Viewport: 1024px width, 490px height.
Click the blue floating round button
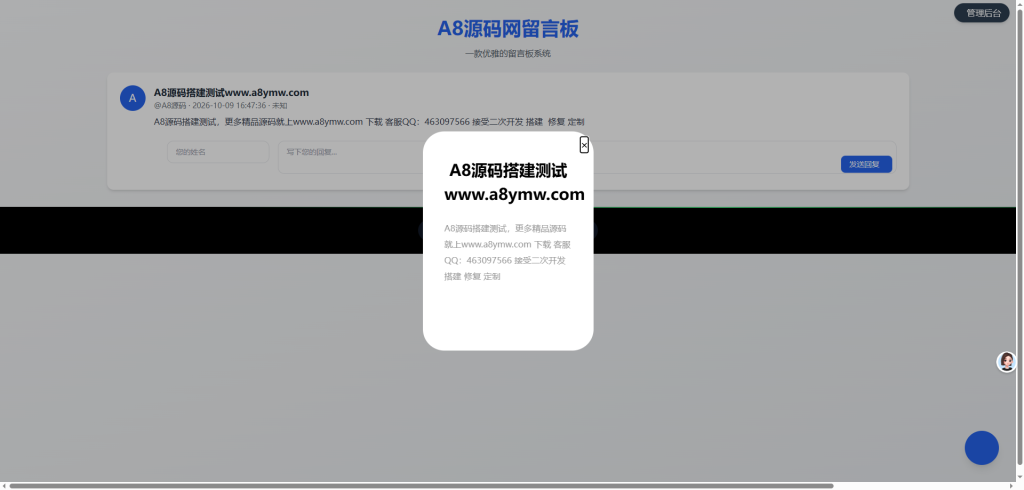point(982,448)
